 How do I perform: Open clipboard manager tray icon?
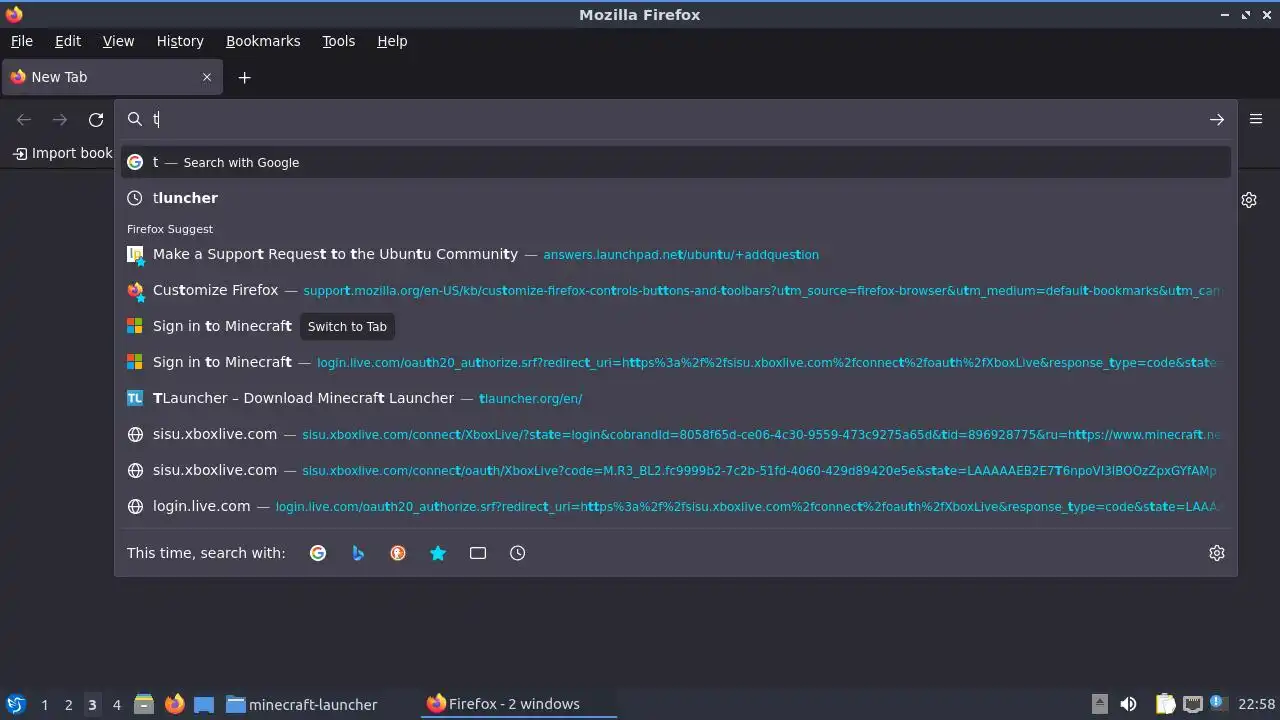click(1165, 704)
